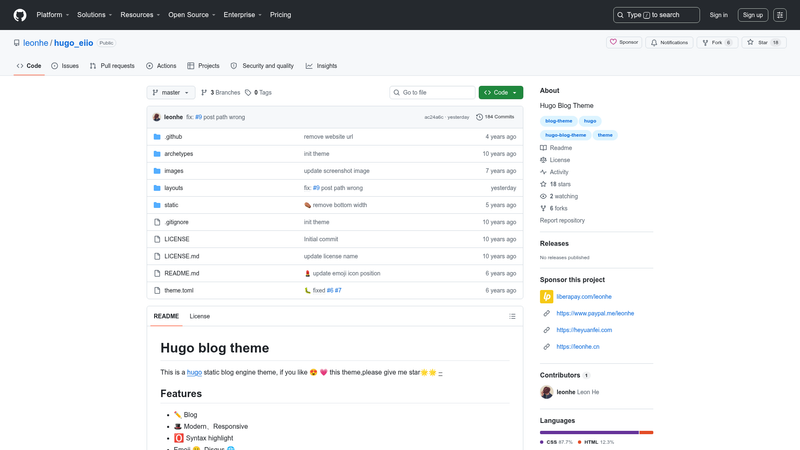This screenshot has width=800, height=450.
Task: Click the Go to file field
Action: [x=432, y=92]
